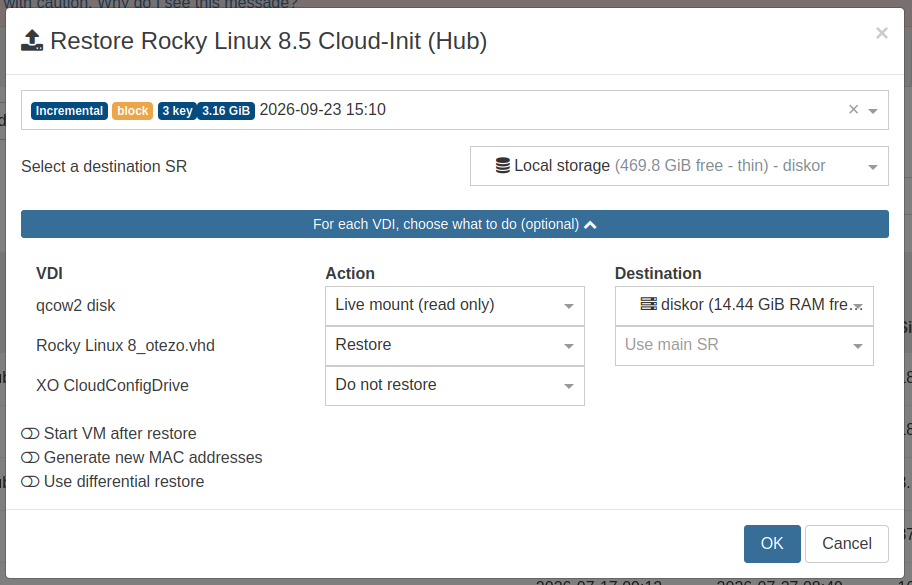Click the Local storage database icon

click(x=503, y=166)
